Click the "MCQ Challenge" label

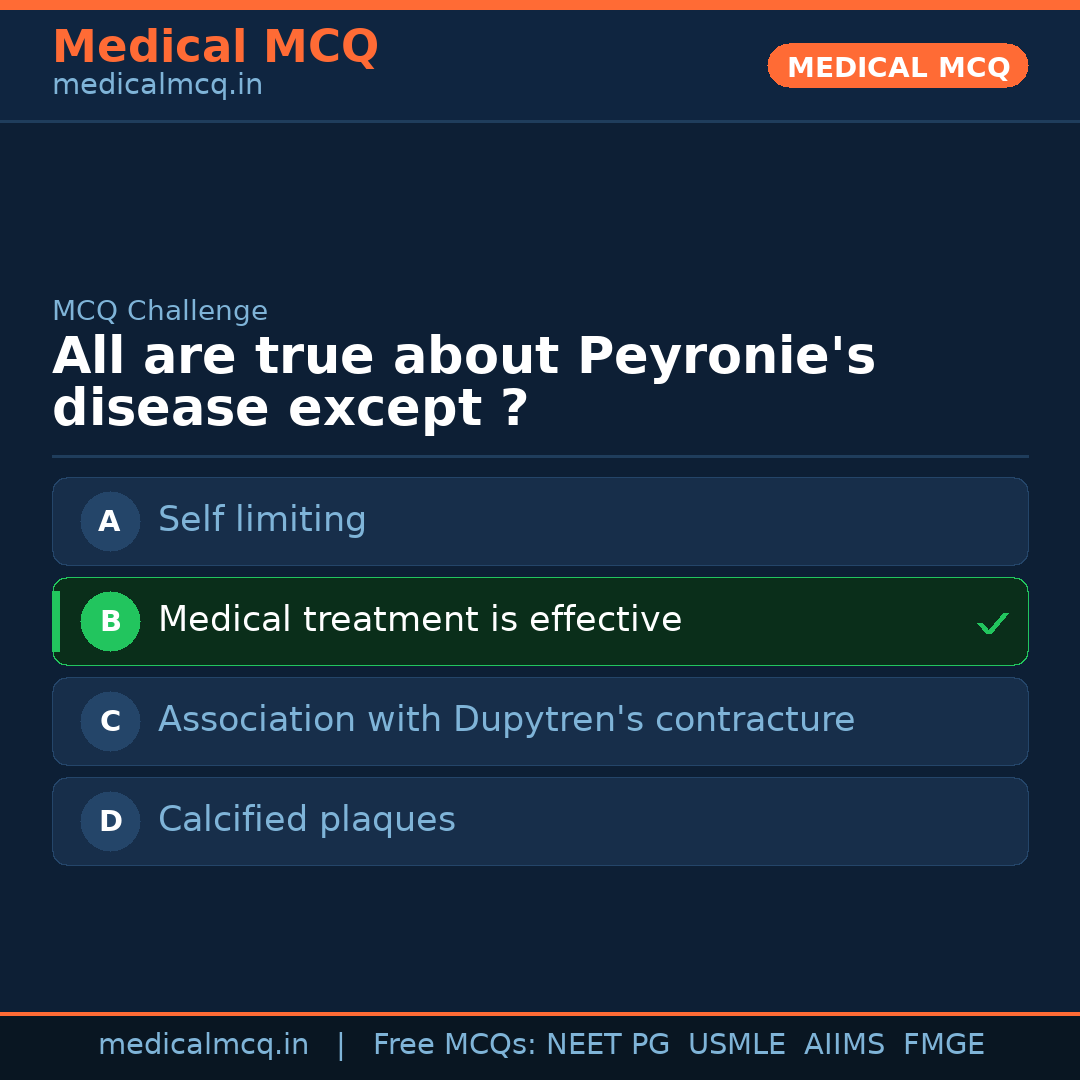point(160,311)
